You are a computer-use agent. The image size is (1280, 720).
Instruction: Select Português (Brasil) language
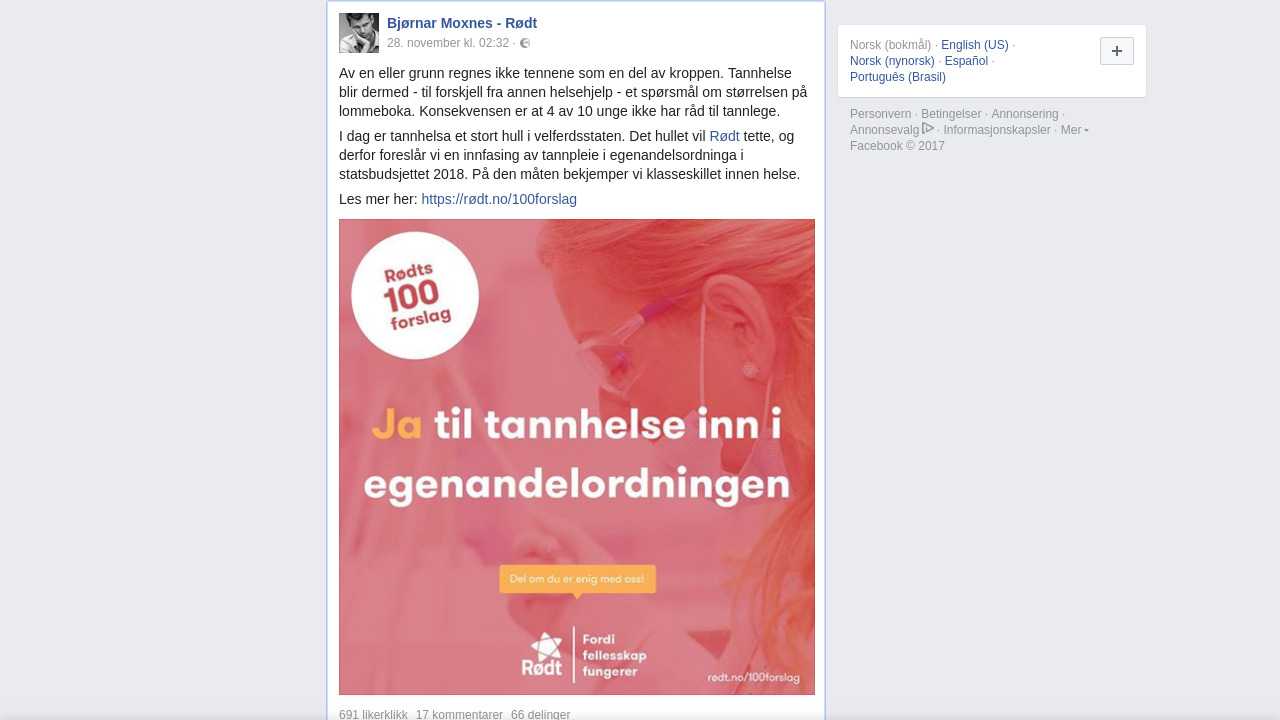tap(898, 77)
